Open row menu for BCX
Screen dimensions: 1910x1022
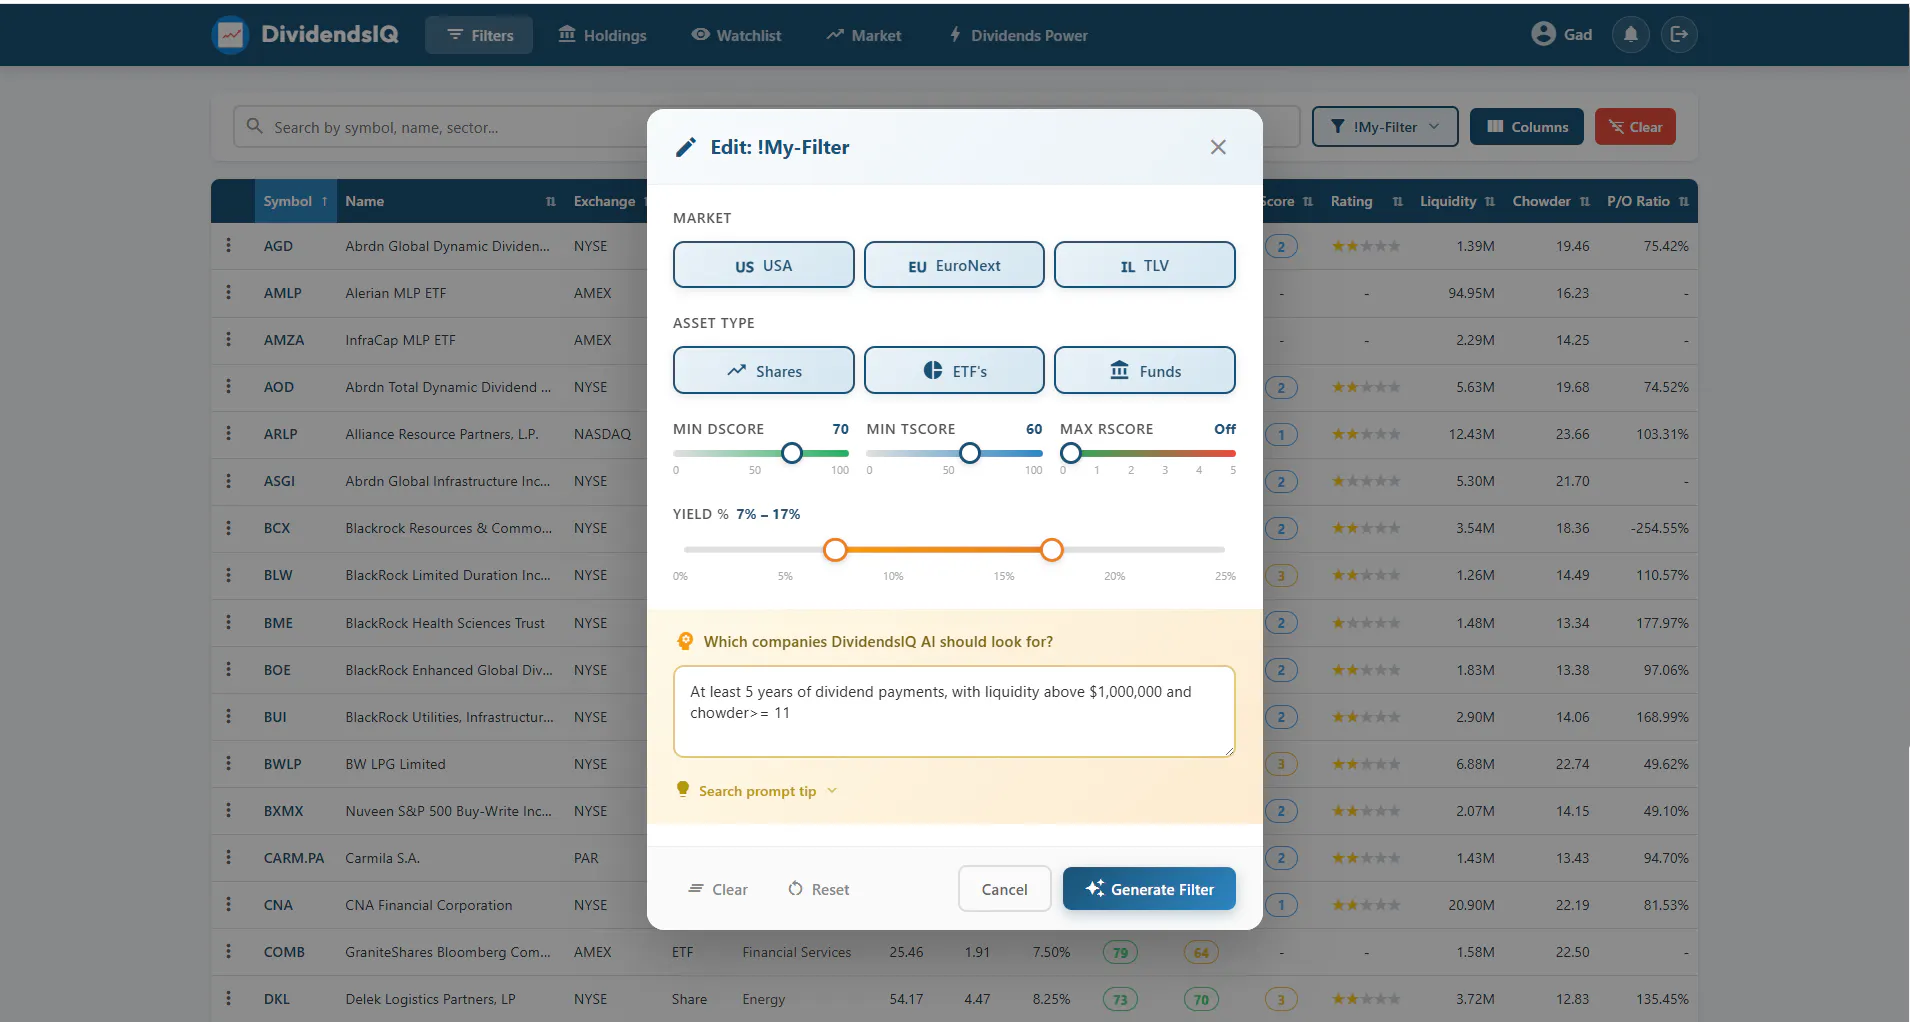pos(228,527)
